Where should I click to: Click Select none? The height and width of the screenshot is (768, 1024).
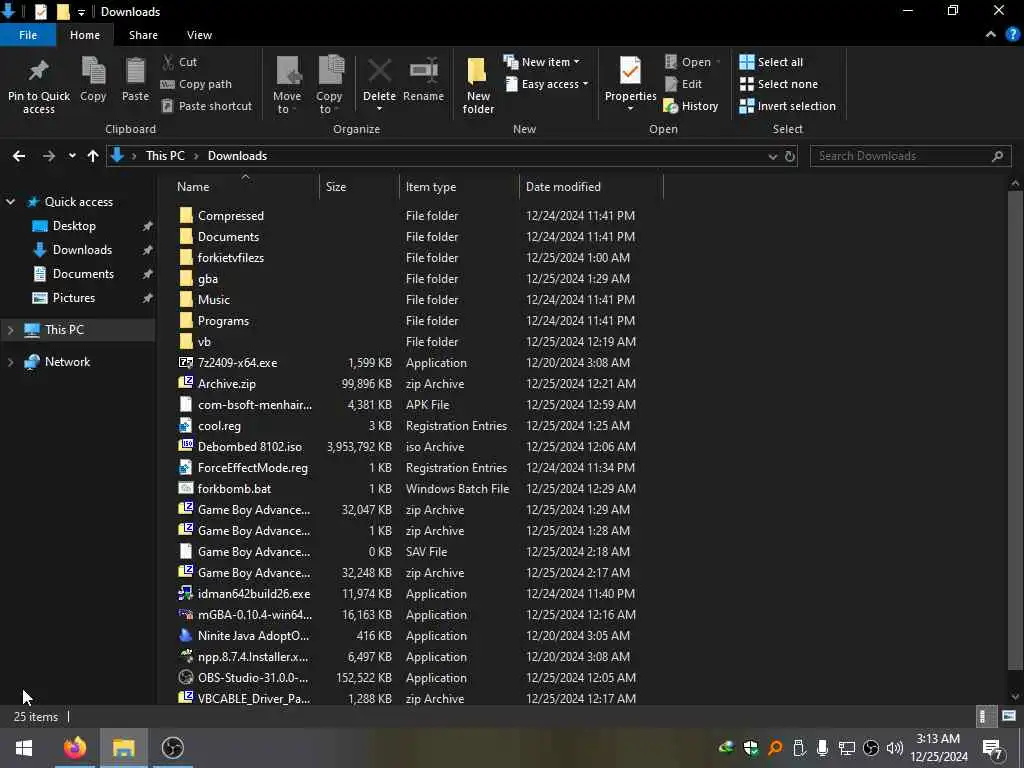click(778, 84)
